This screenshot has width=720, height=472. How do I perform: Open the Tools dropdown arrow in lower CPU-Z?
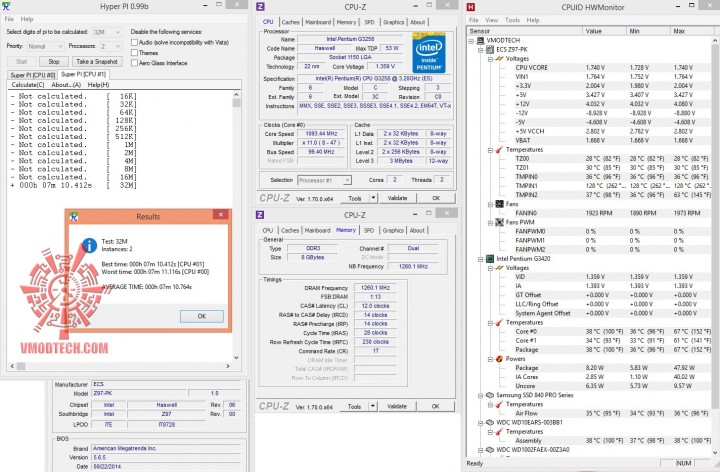373,406
